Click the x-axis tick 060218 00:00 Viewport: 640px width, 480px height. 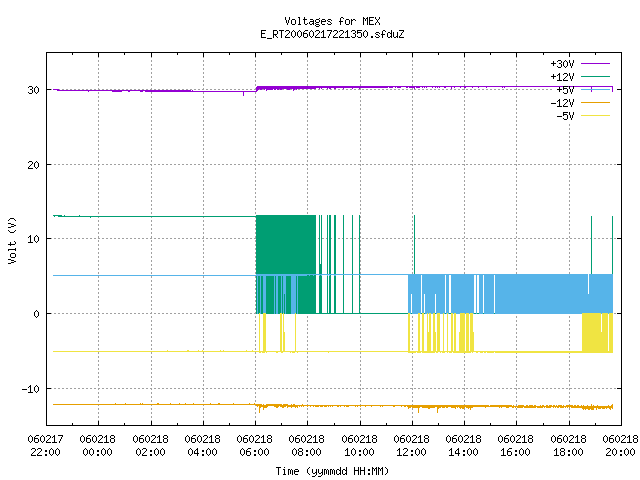[x=98, y=446]
